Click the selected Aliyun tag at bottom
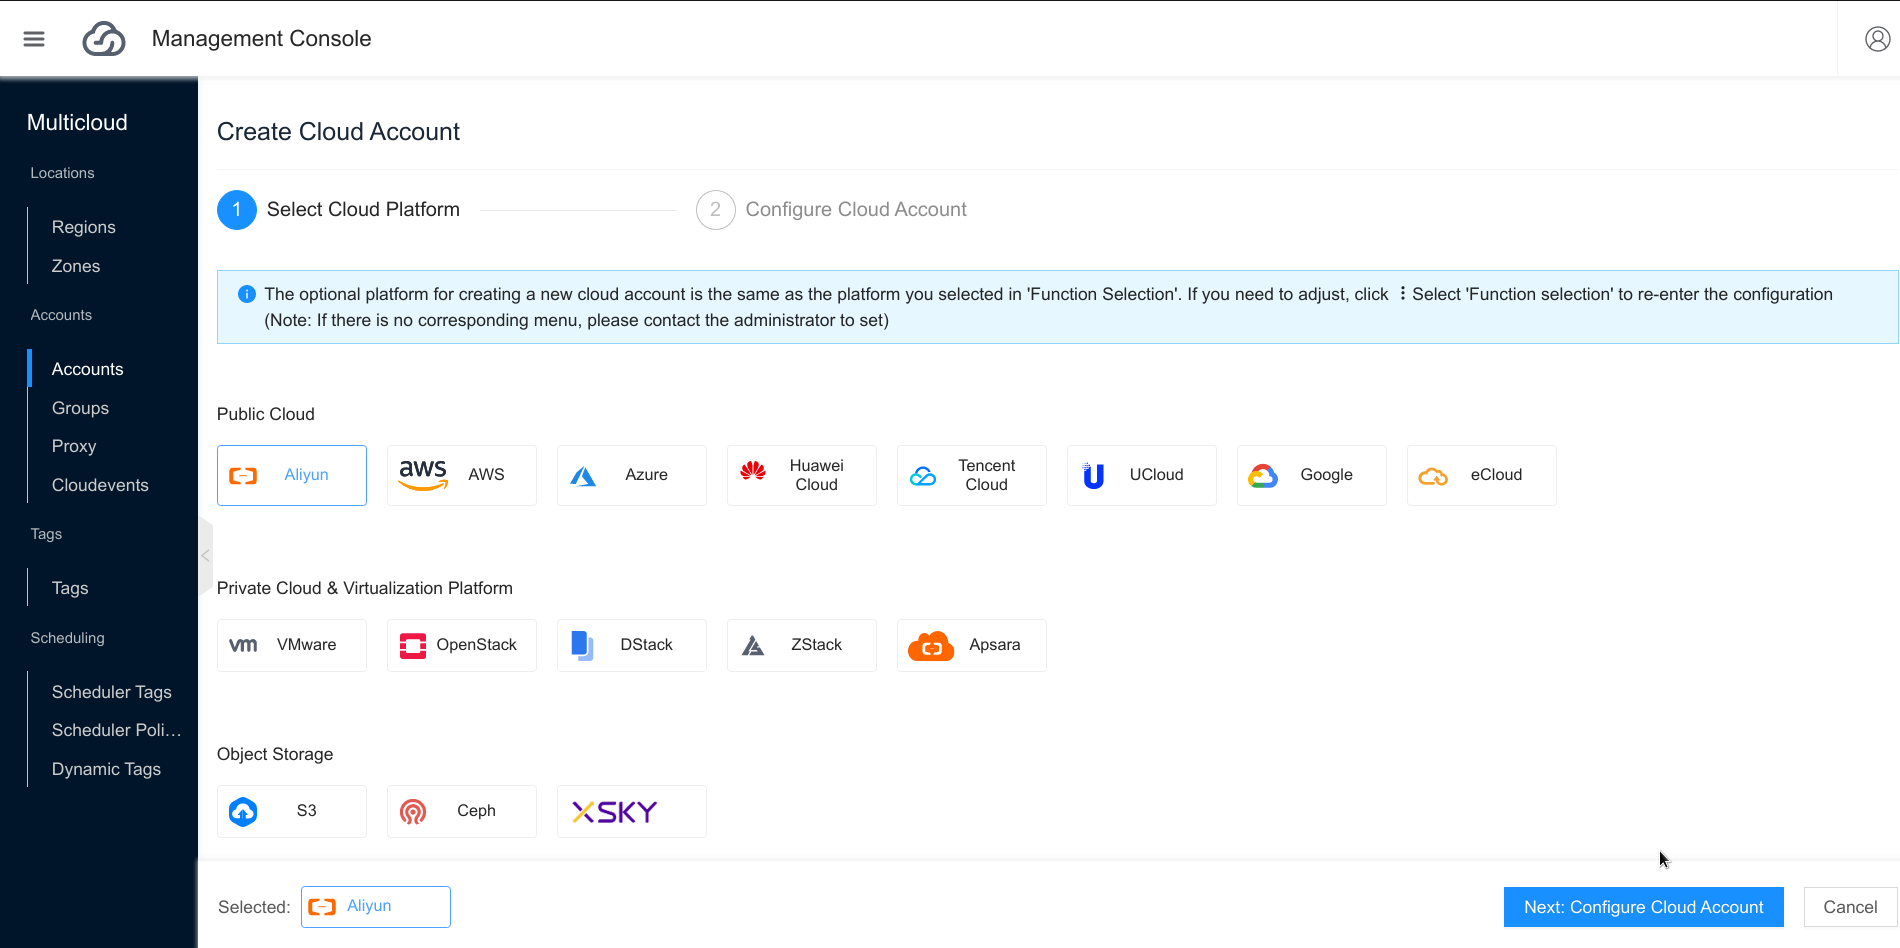Image resolution: width=1900 pixels, height=948 pixels. pos(376,907)
